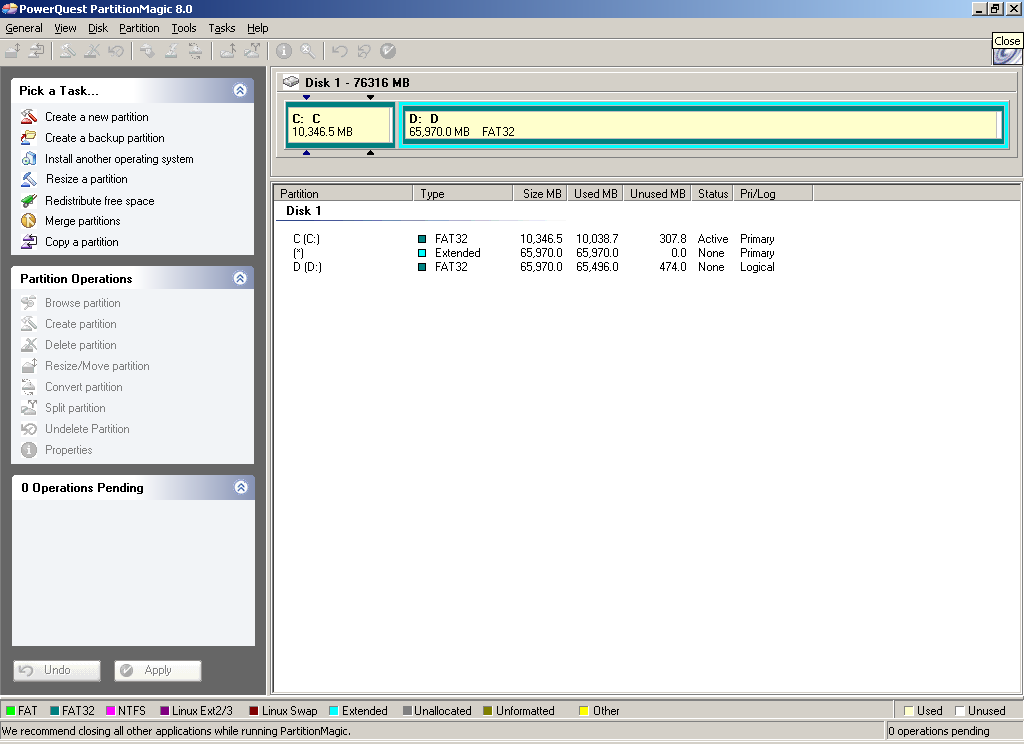Click the Resize/Move partition operation link
The width and height of the screenshot is (1024, 744).
97,366
